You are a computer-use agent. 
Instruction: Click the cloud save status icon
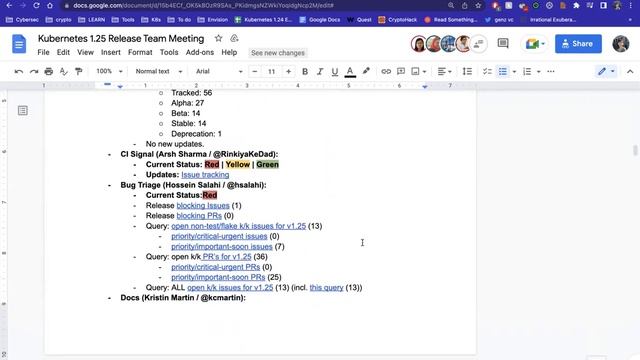coord(234,38)
